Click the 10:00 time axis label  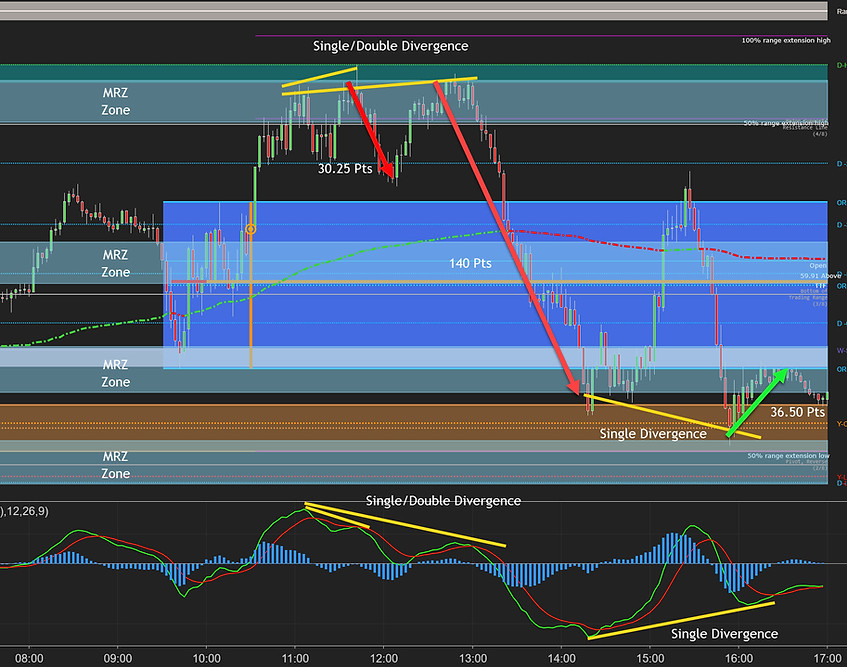click(206, 658)
